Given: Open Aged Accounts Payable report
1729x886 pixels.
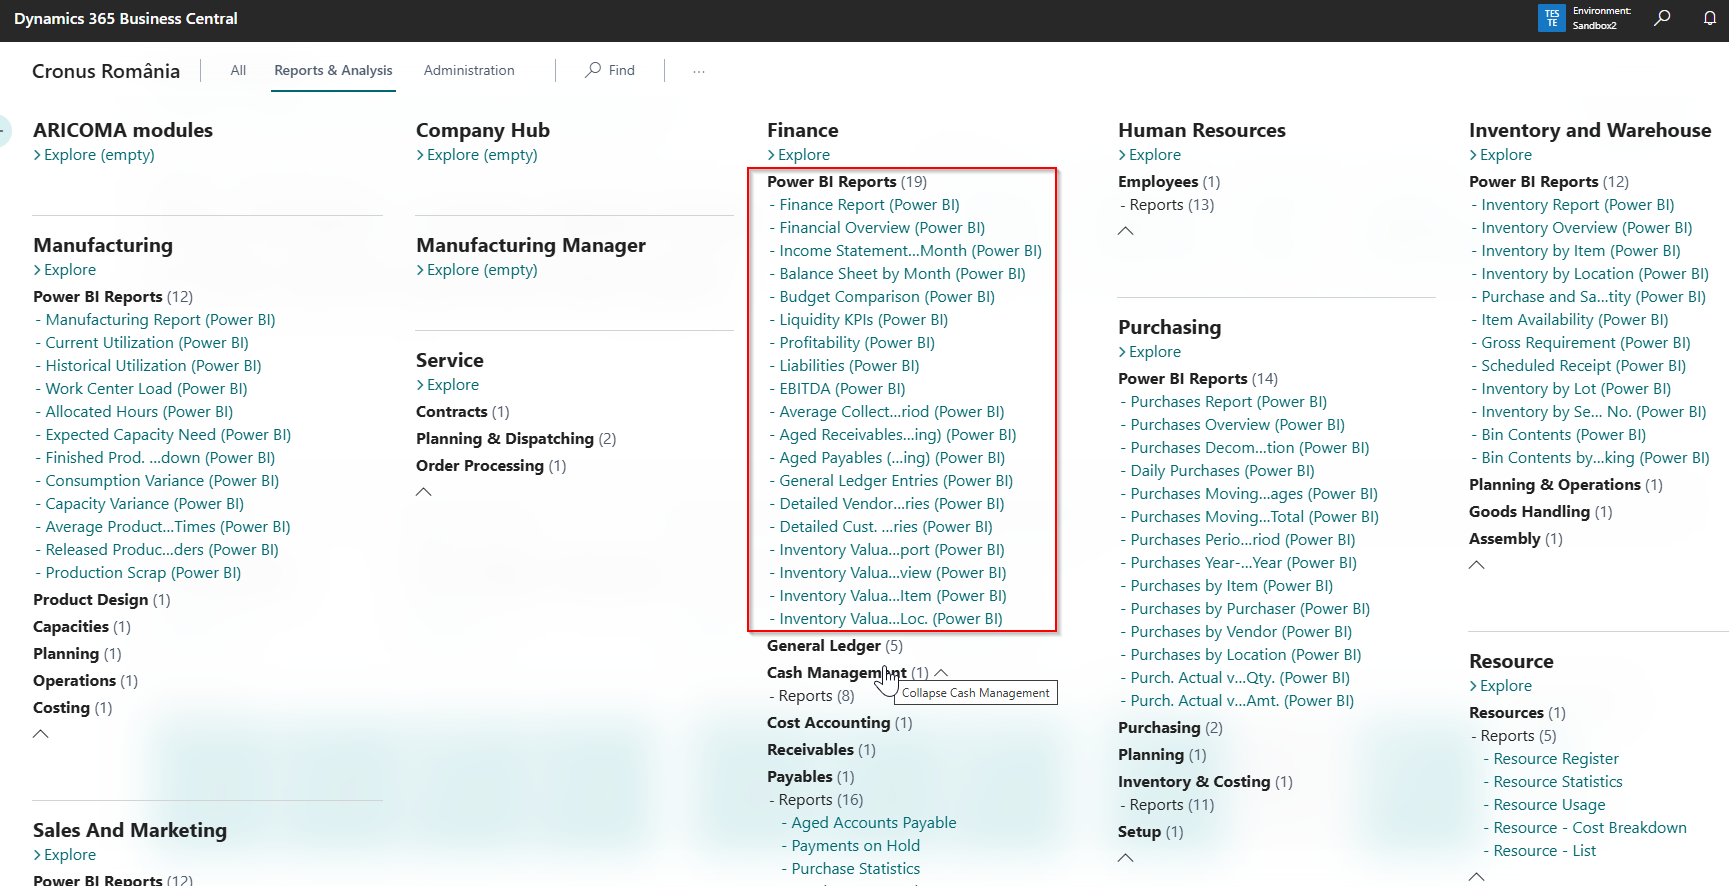Looking at the screenshot, I should [874, 823].
